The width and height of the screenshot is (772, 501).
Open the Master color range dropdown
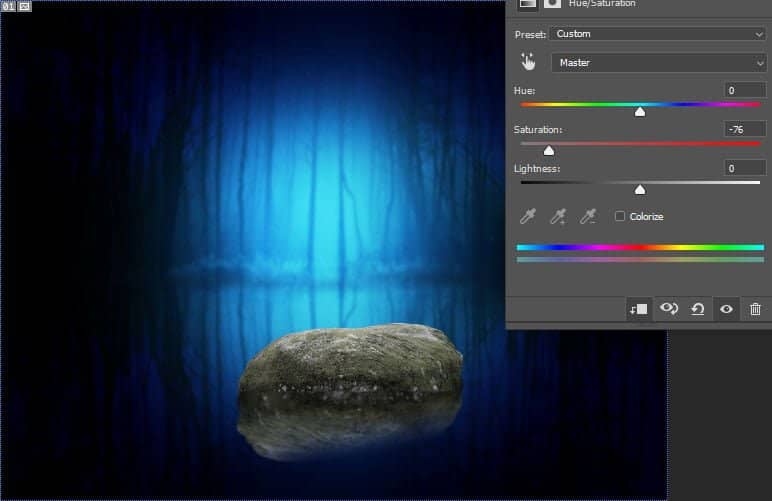(x=658, y=63)
